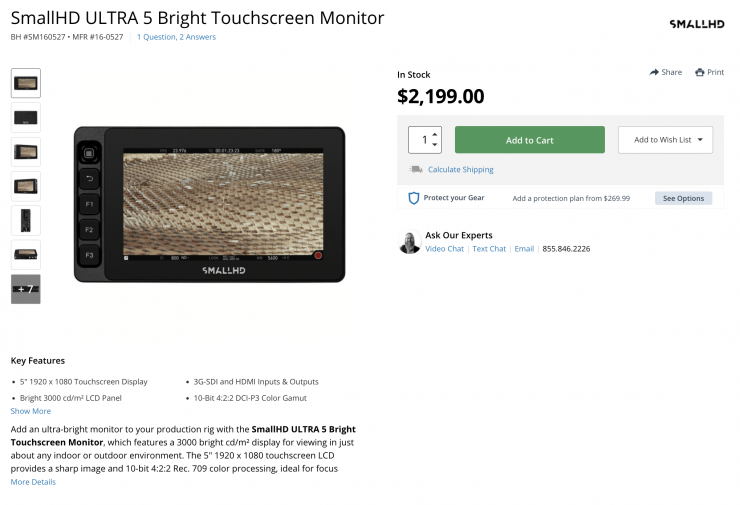This screenshot has width=740, height=505.
Task: Increase quantity with the up arrow
Action: tap(434, 134)
